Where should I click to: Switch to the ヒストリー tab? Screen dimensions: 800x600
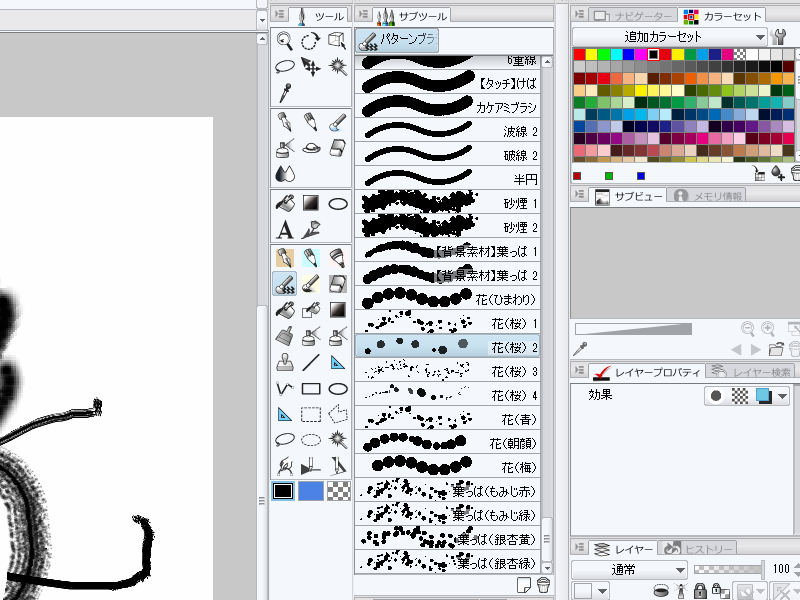[x=697, y=549]
